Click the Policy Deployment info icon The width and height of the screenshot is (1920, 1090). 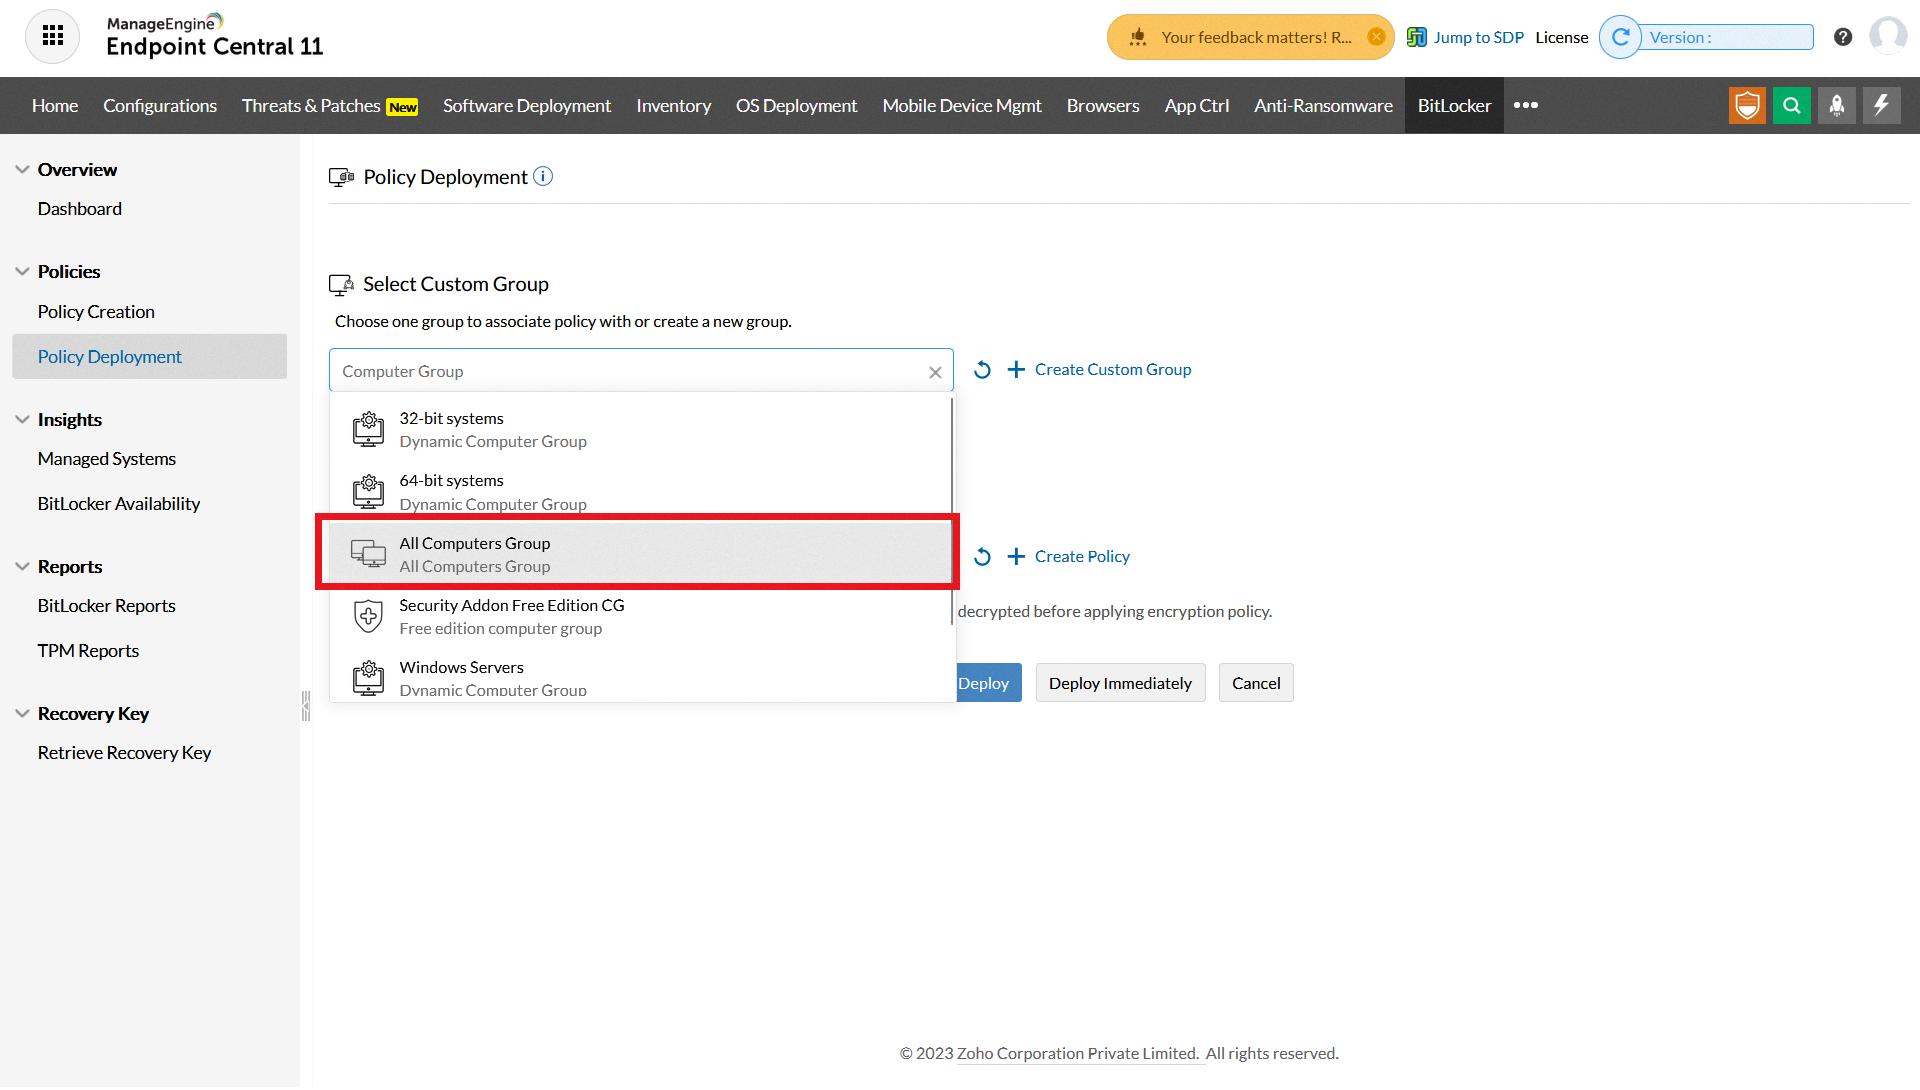point(543,177)
